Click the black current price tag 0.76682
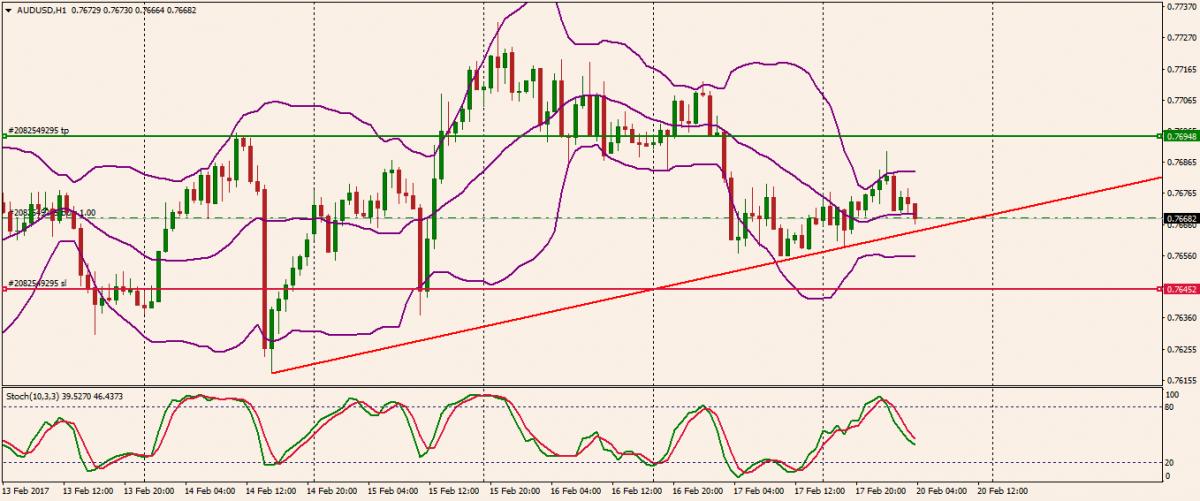 [1180, 217]
